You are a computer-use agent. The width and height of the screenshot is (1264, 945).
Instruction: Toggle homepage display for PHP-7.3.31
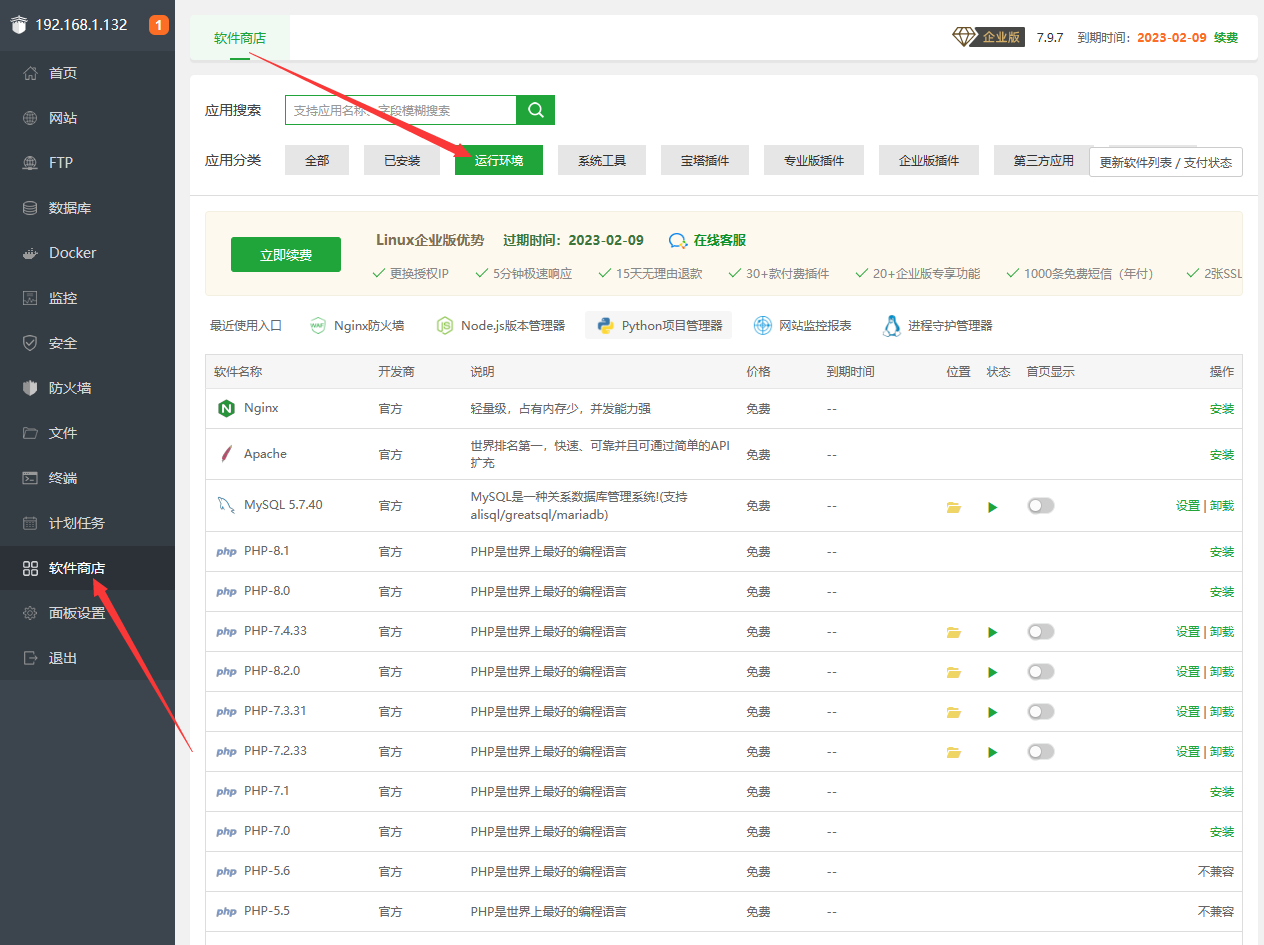coord(1041,711)
